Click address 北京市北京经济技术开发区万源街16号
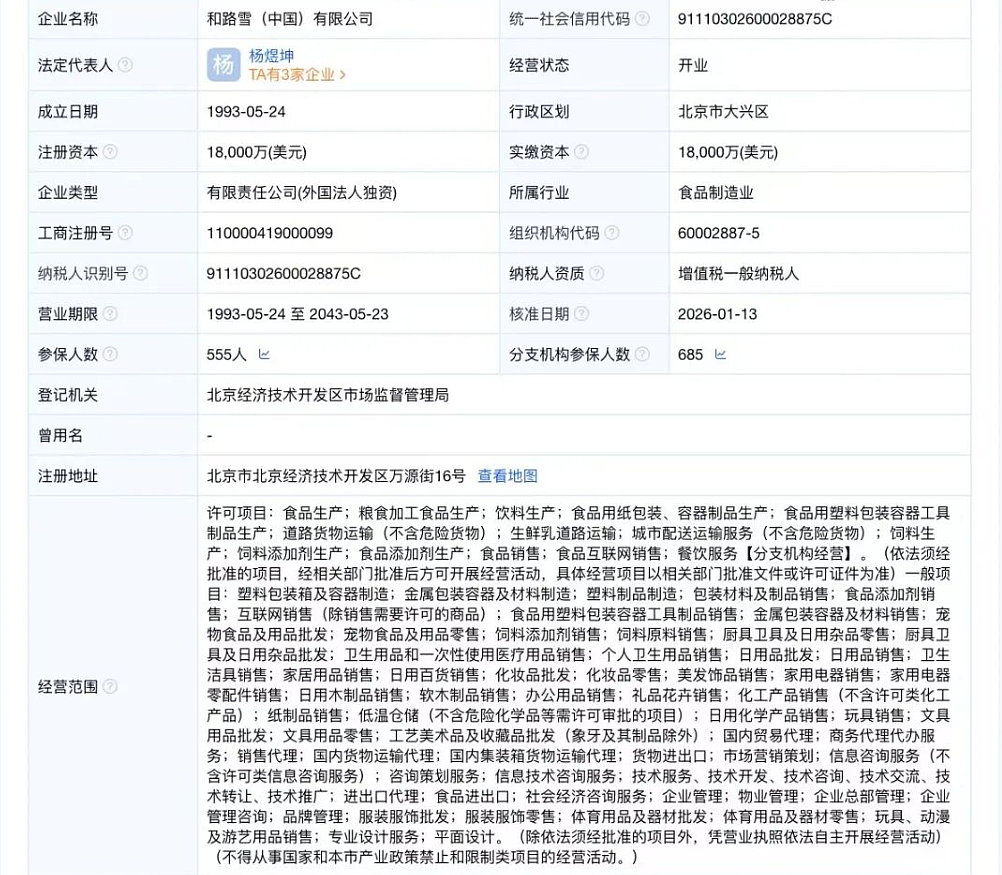The height and width of the screenshot is (875, 1002). 336,476
